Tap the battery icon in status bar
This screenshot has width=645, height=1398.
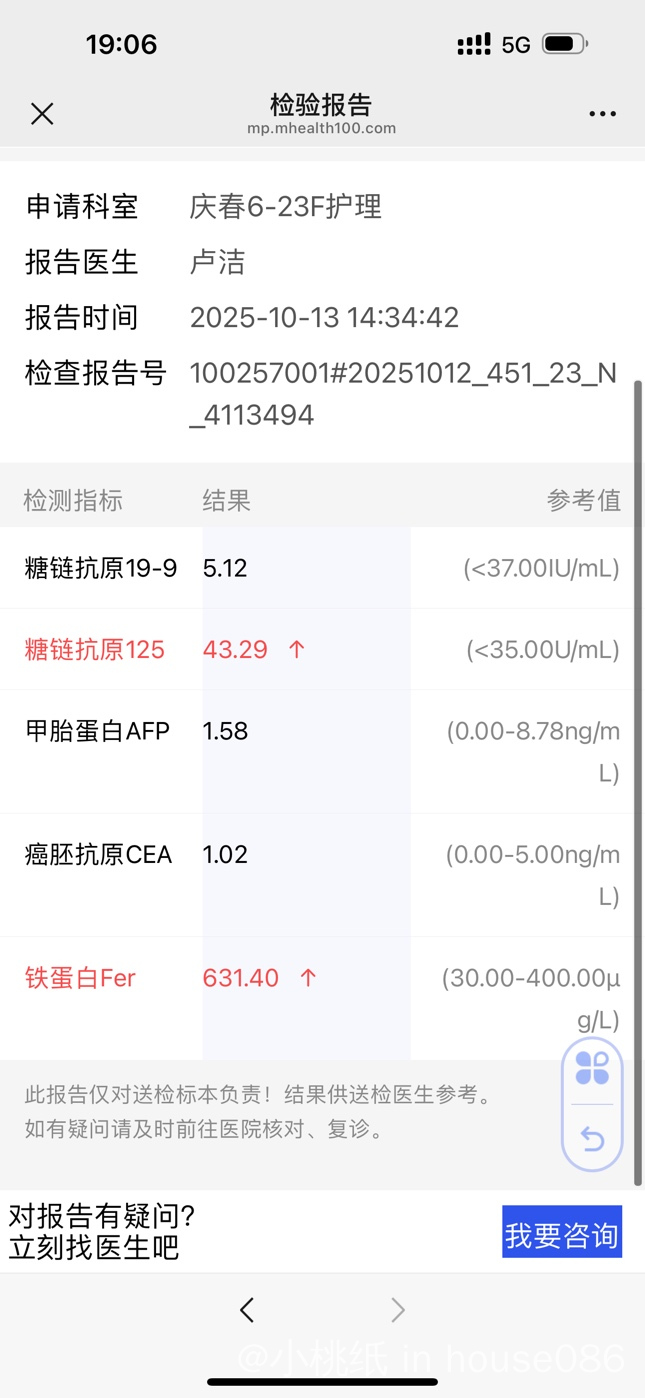pos(564,44)
